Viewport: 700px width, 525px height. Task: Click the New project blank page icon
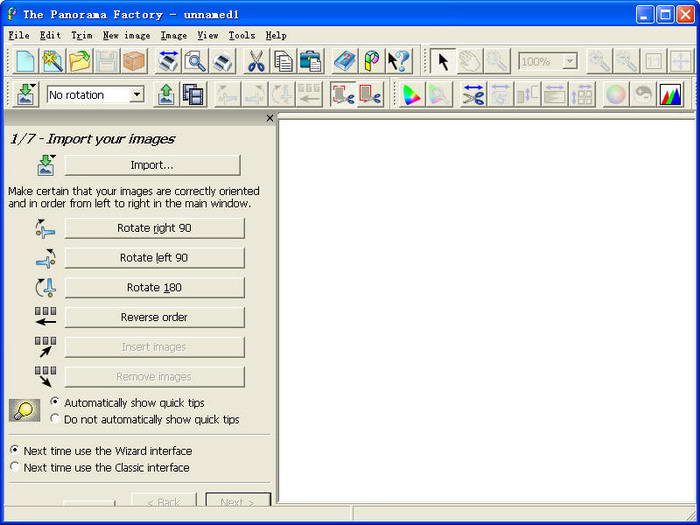click(25, 61)
